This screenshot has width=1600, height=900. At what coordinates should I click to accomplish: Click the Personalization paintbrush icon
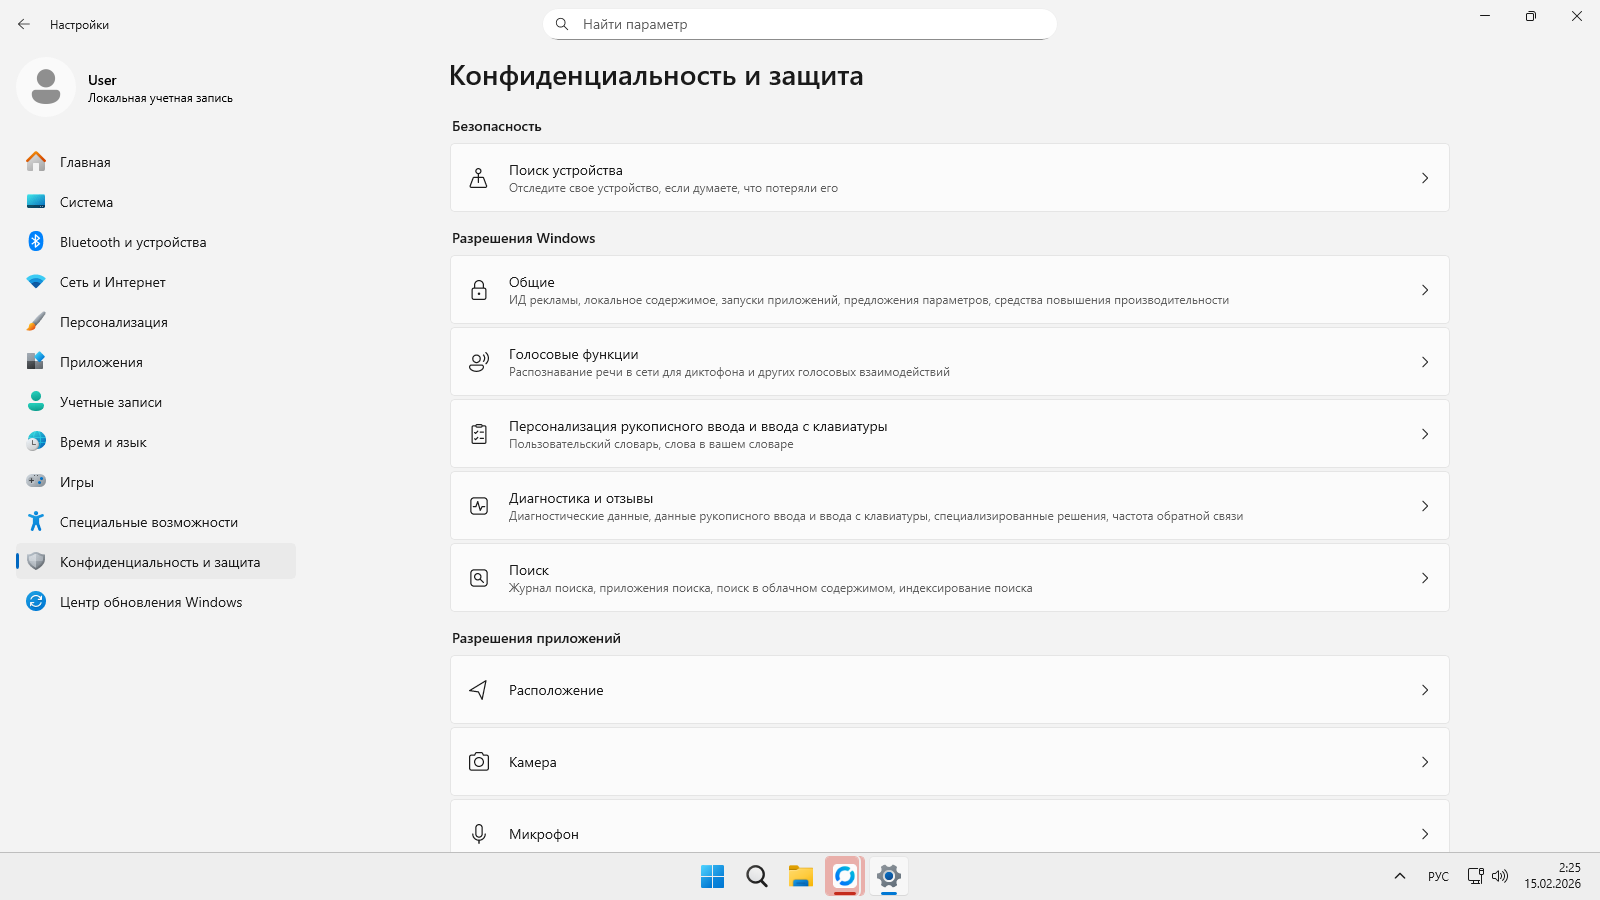tap(36, 321)
